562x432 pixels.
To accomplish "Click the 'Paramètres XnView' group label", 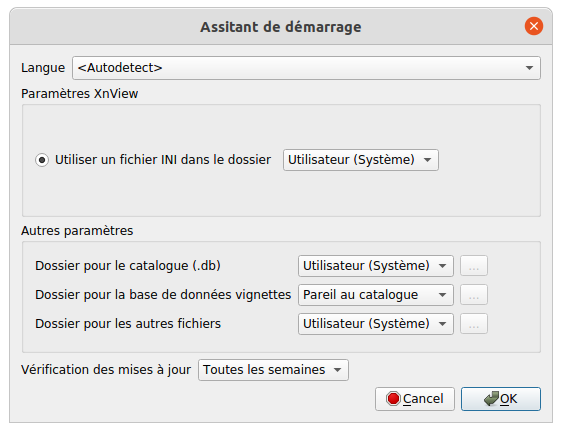I will [x=80, y=94].
